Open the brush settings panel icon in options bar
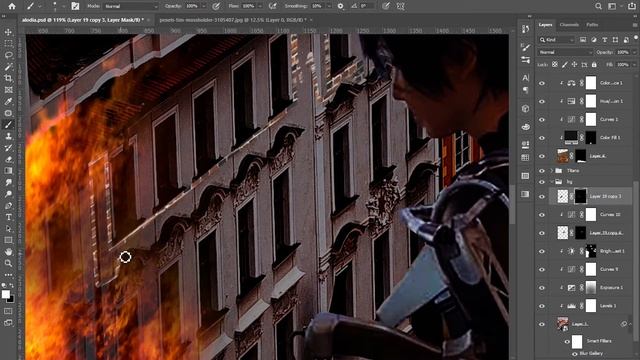640x360 pixels. click(x=75, y=6)
